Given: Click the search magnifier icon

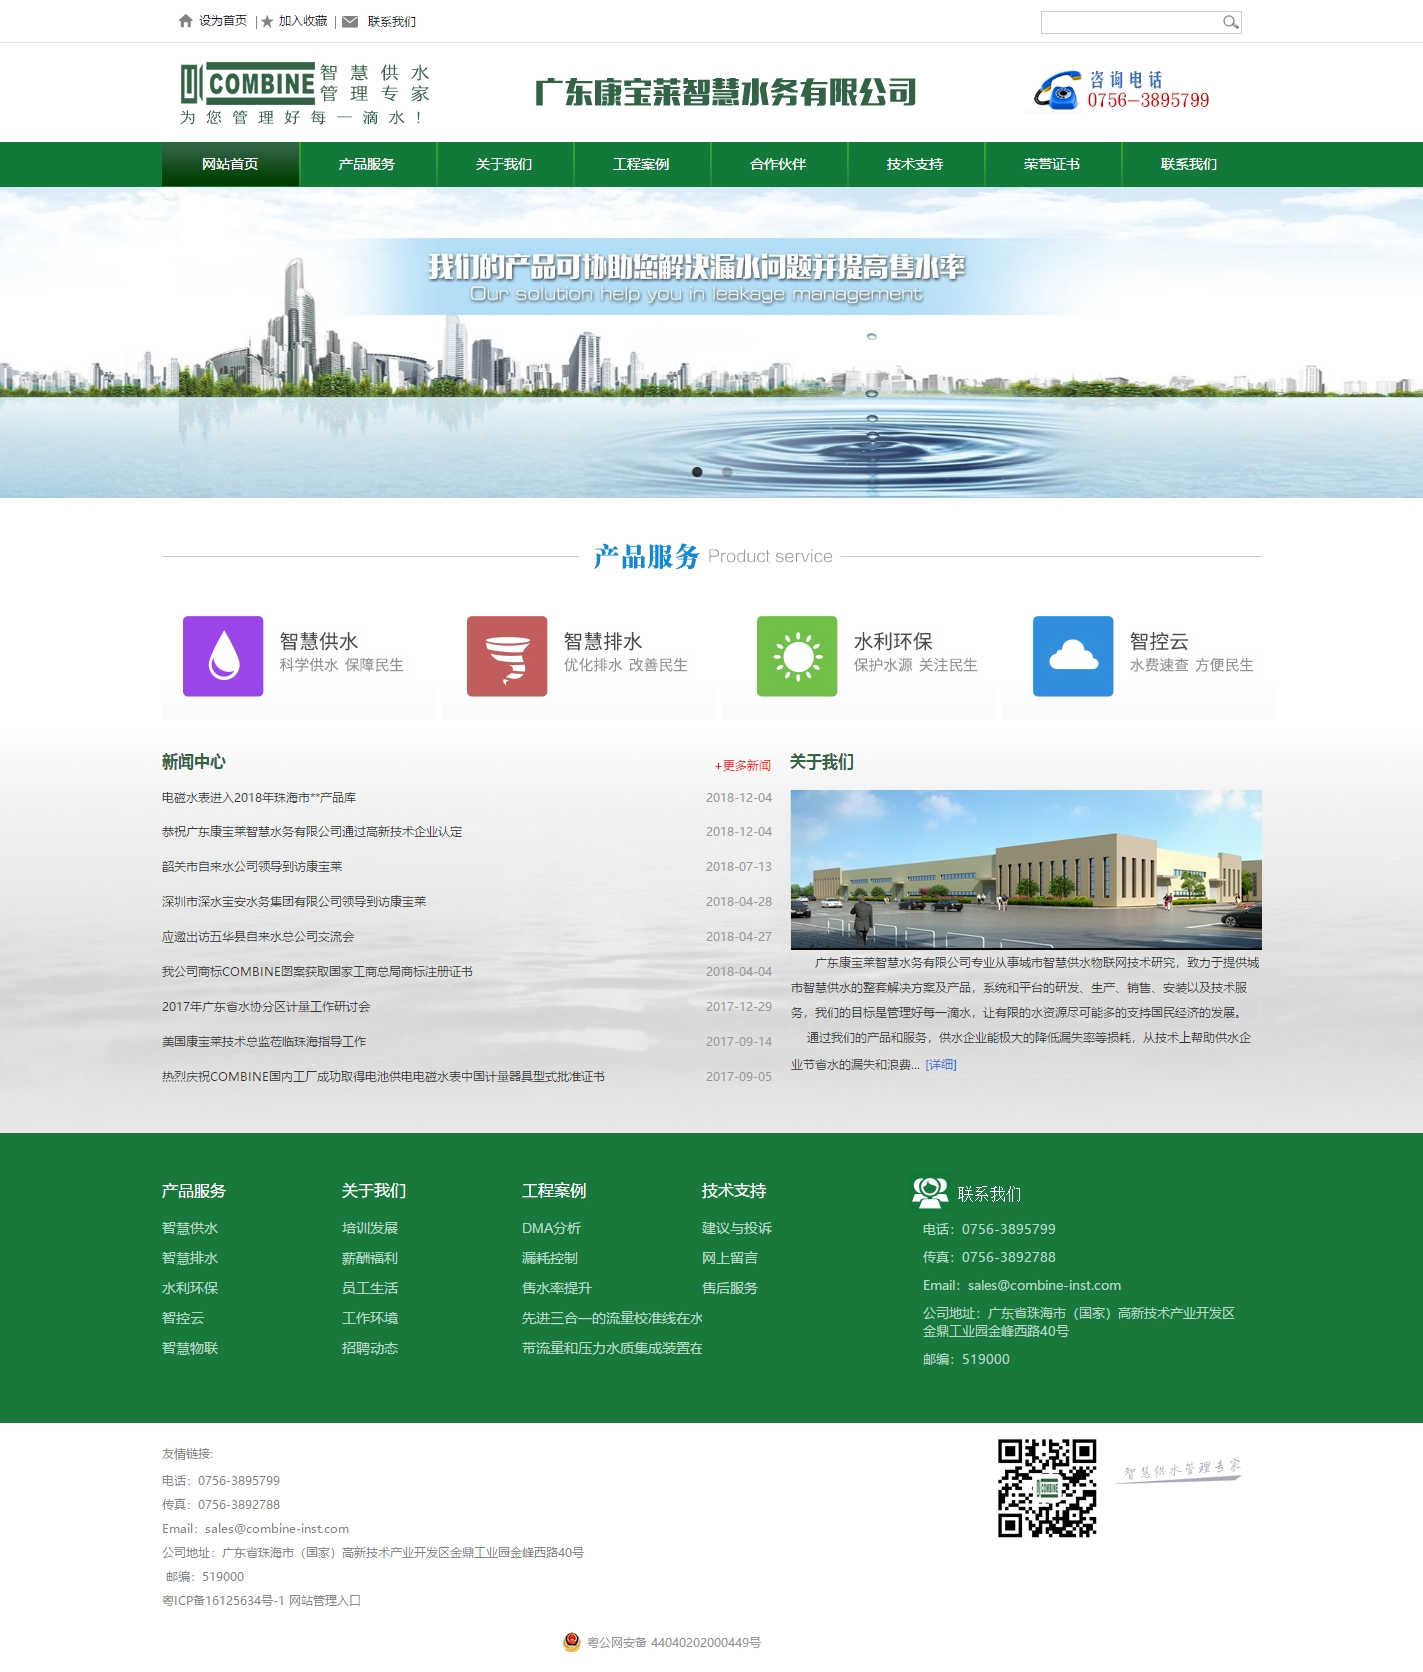Looking at the screenshot, I should (x=1230, y=22).
